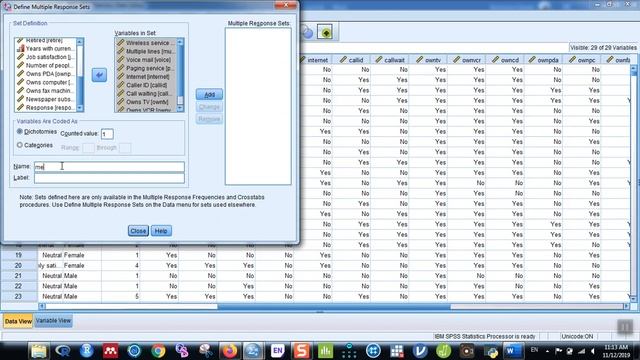This screenshot has height=360, width=640.
Task: Click the volume icon in system tray
Action: click(x=592, y=351)
